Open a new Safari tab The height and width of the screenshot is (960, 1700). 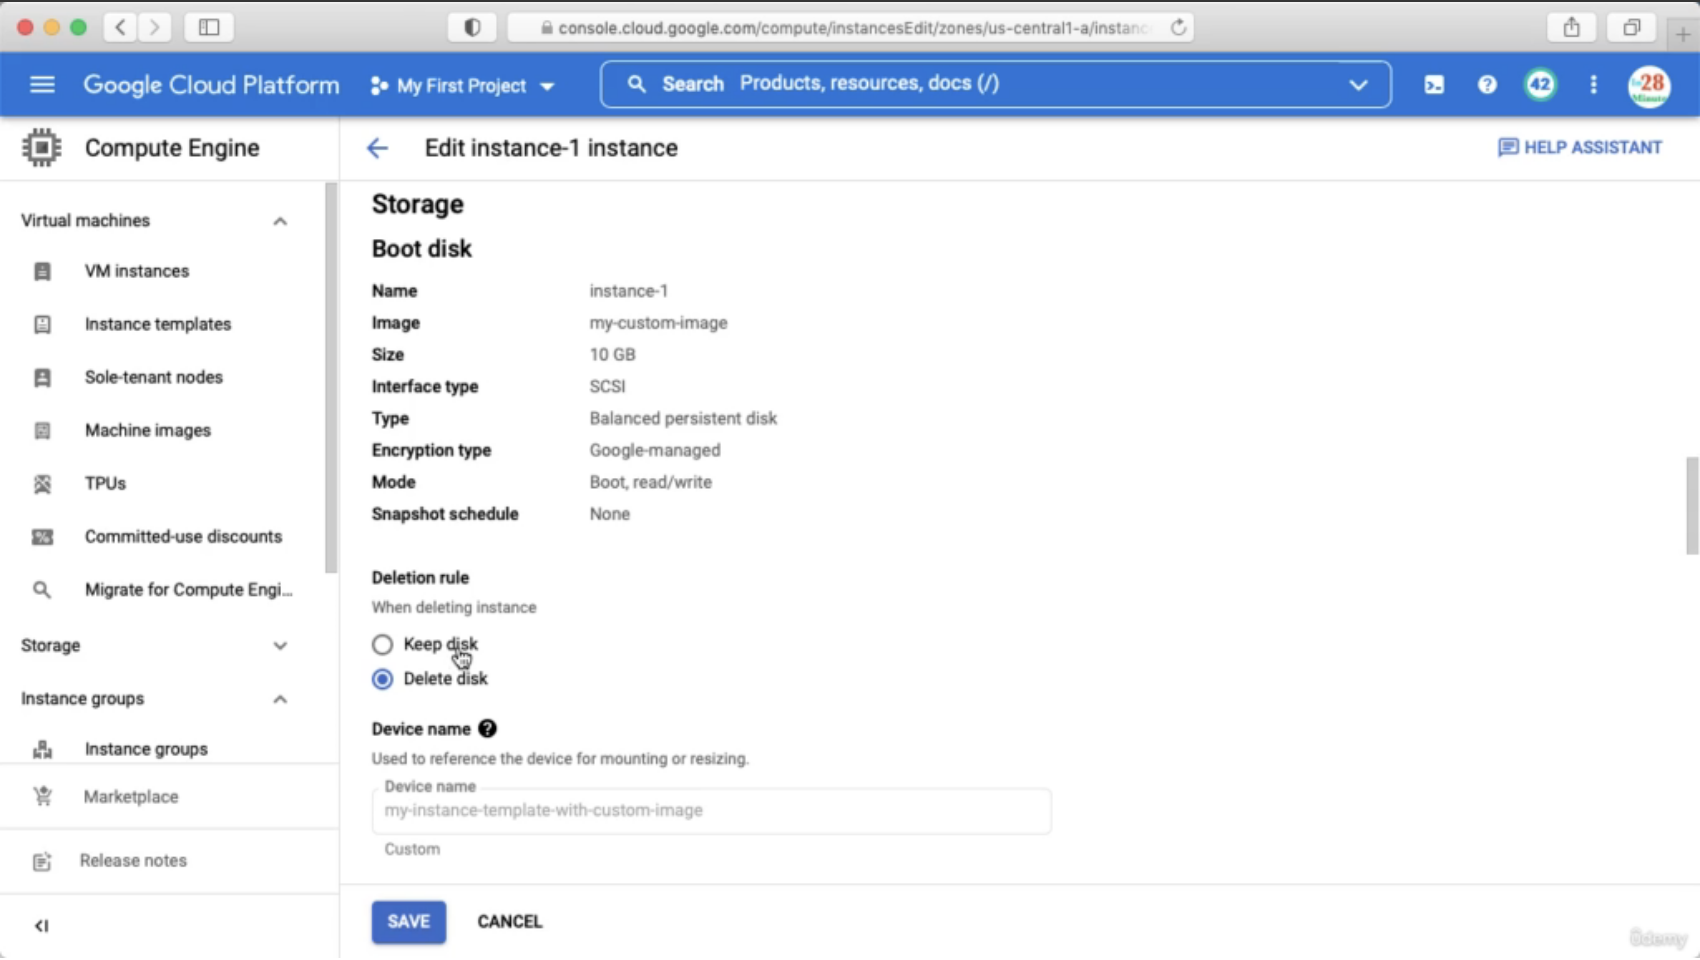coord(1683,33)
